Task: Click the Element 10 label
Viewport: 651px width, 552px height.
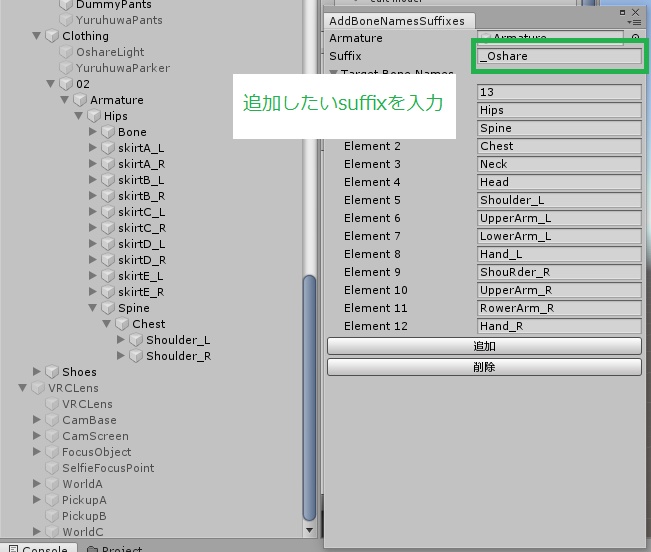Action: [x=376, y=290]
